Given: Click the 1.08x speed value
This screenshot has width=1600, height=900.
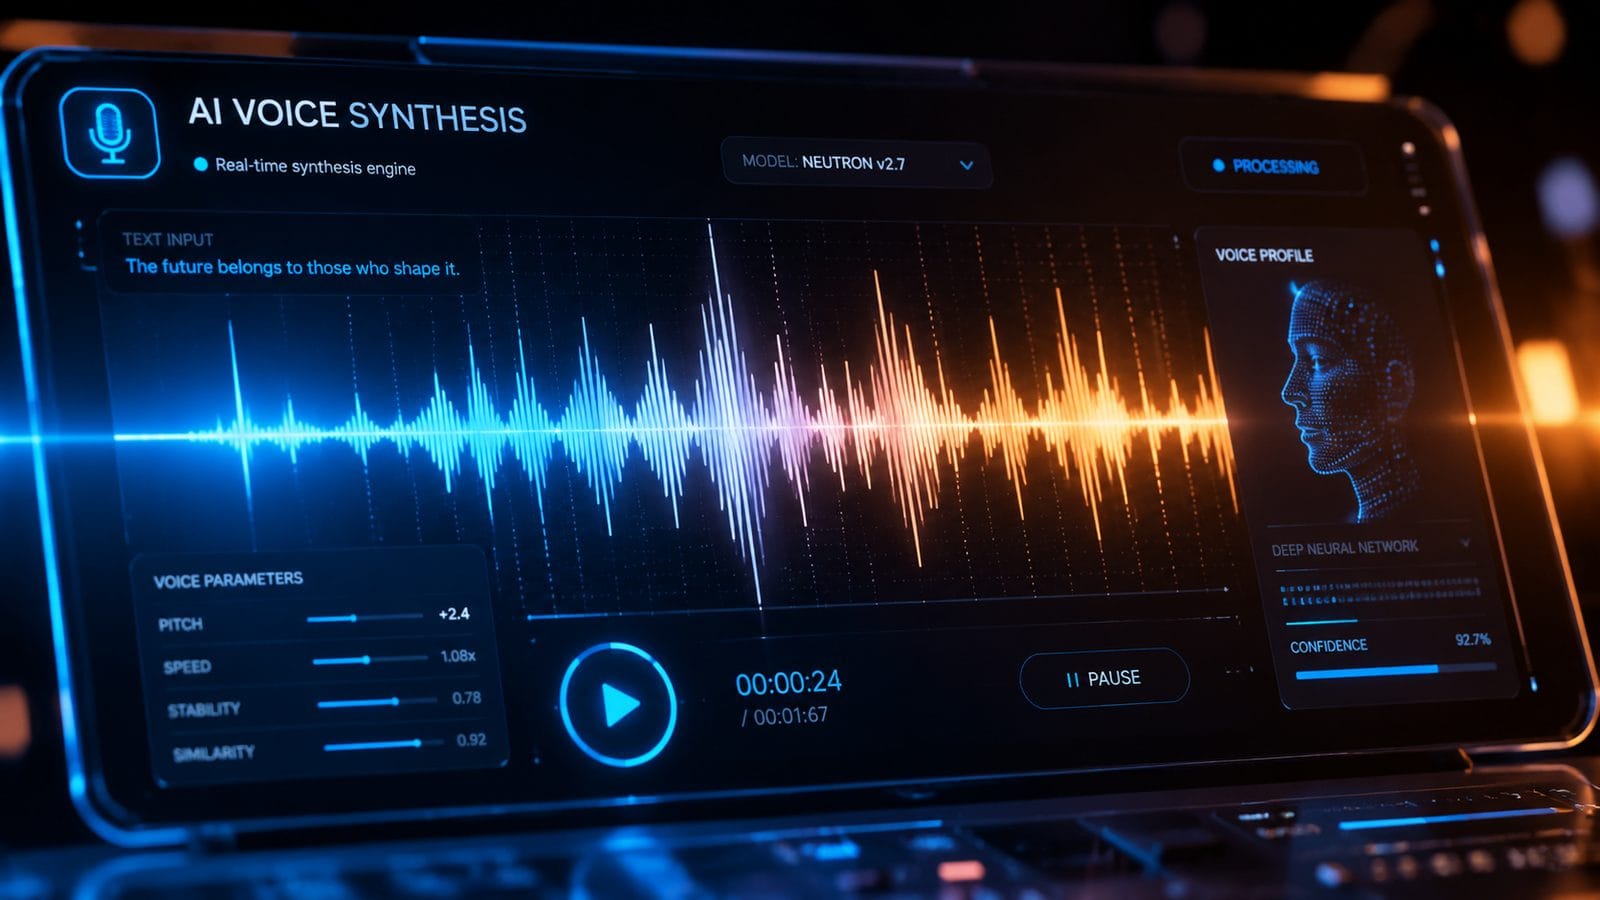Looking at the screenshot, I should [x=458, y=656].
